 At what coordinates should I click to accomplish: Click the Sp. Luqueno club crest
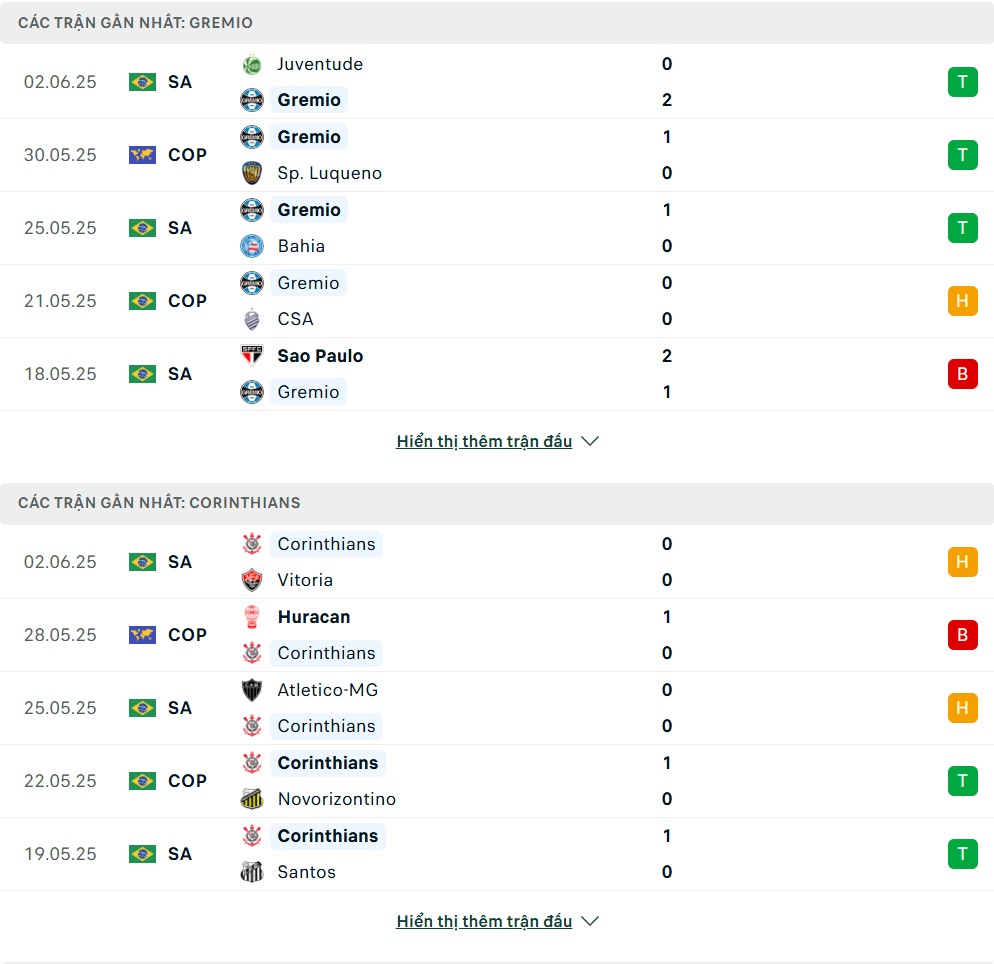coord(252,173)
